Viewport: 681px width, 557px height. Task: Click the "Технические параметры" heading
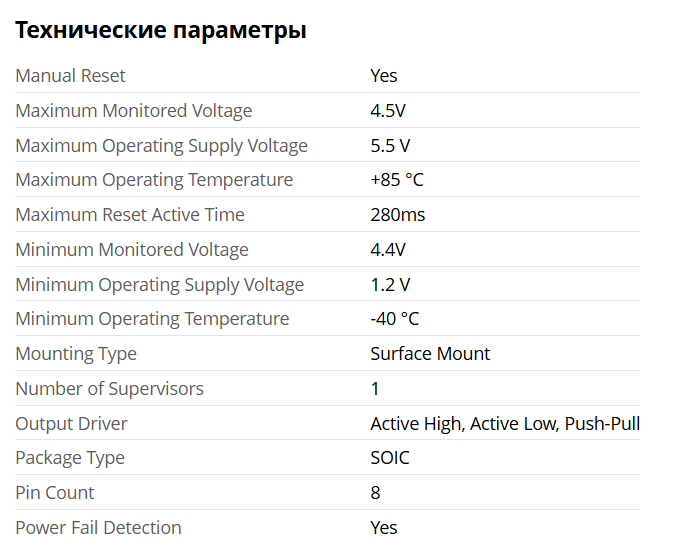160,30
